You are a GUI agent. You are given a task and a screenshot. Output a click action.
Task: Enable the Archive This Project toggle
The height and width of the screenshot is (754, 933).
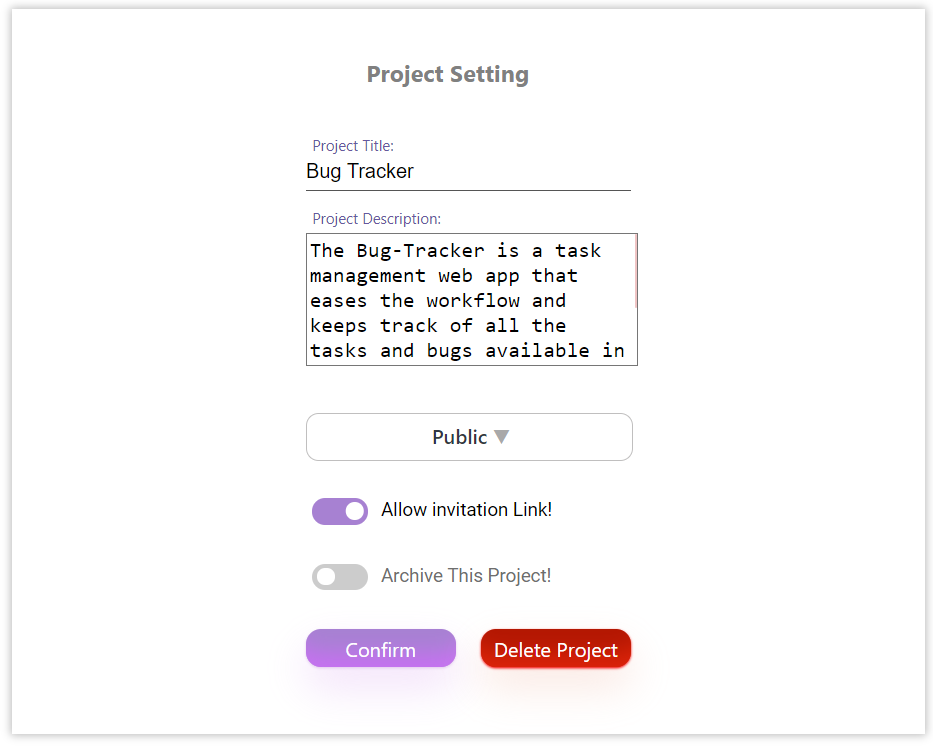click(x=339, y=577)
